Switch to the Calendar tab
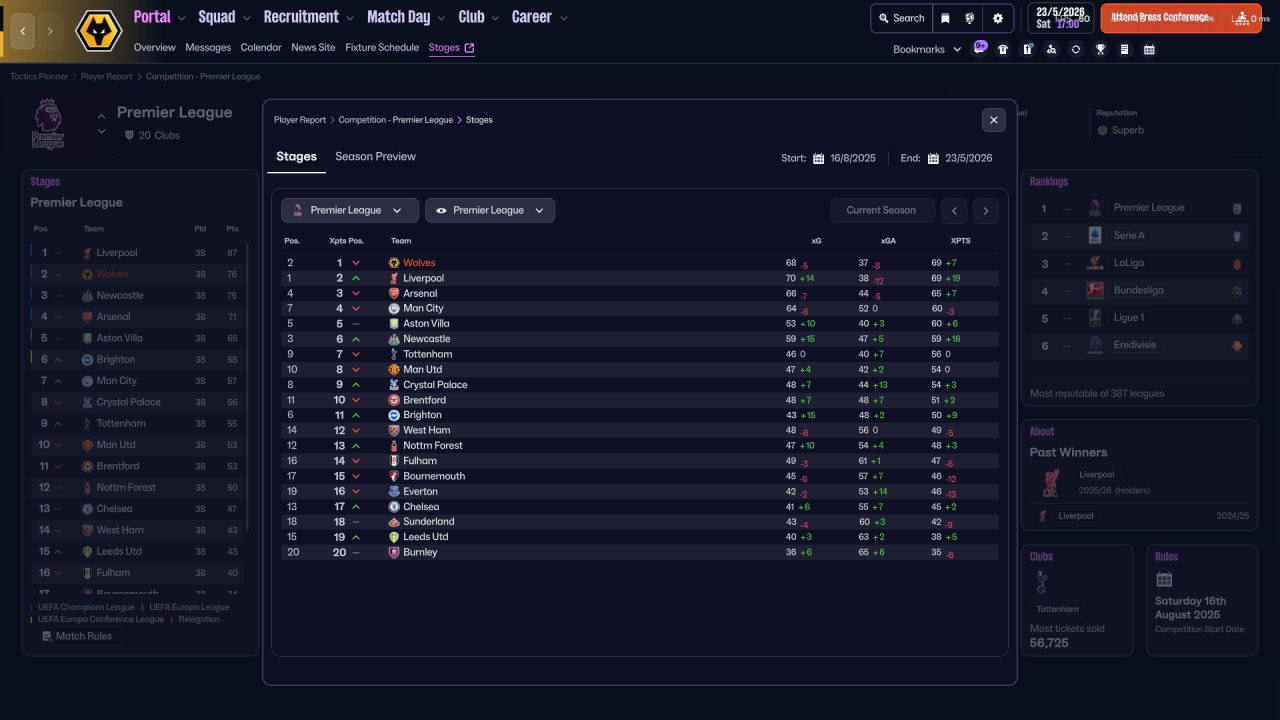Viewport: 1280px width, 720px height. click(261, 48)
